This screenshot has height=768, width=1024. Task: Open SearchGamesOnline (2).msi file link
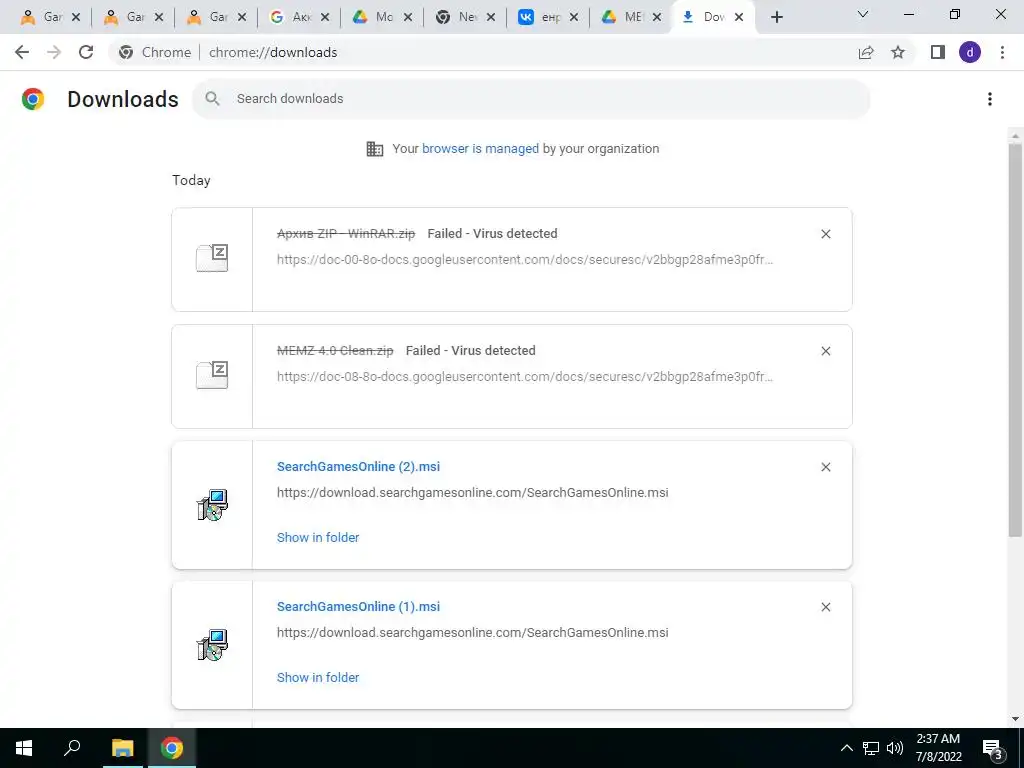point(358,467)
